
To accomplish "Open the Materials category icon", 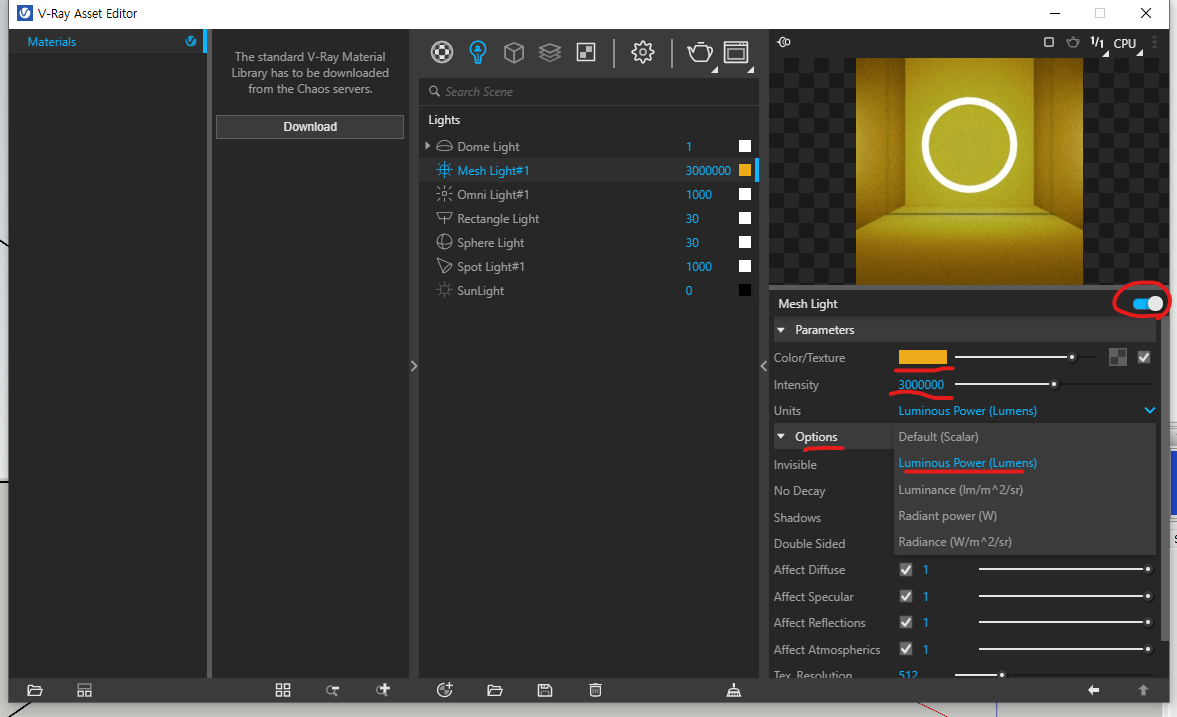I will (x=441, y=52).
